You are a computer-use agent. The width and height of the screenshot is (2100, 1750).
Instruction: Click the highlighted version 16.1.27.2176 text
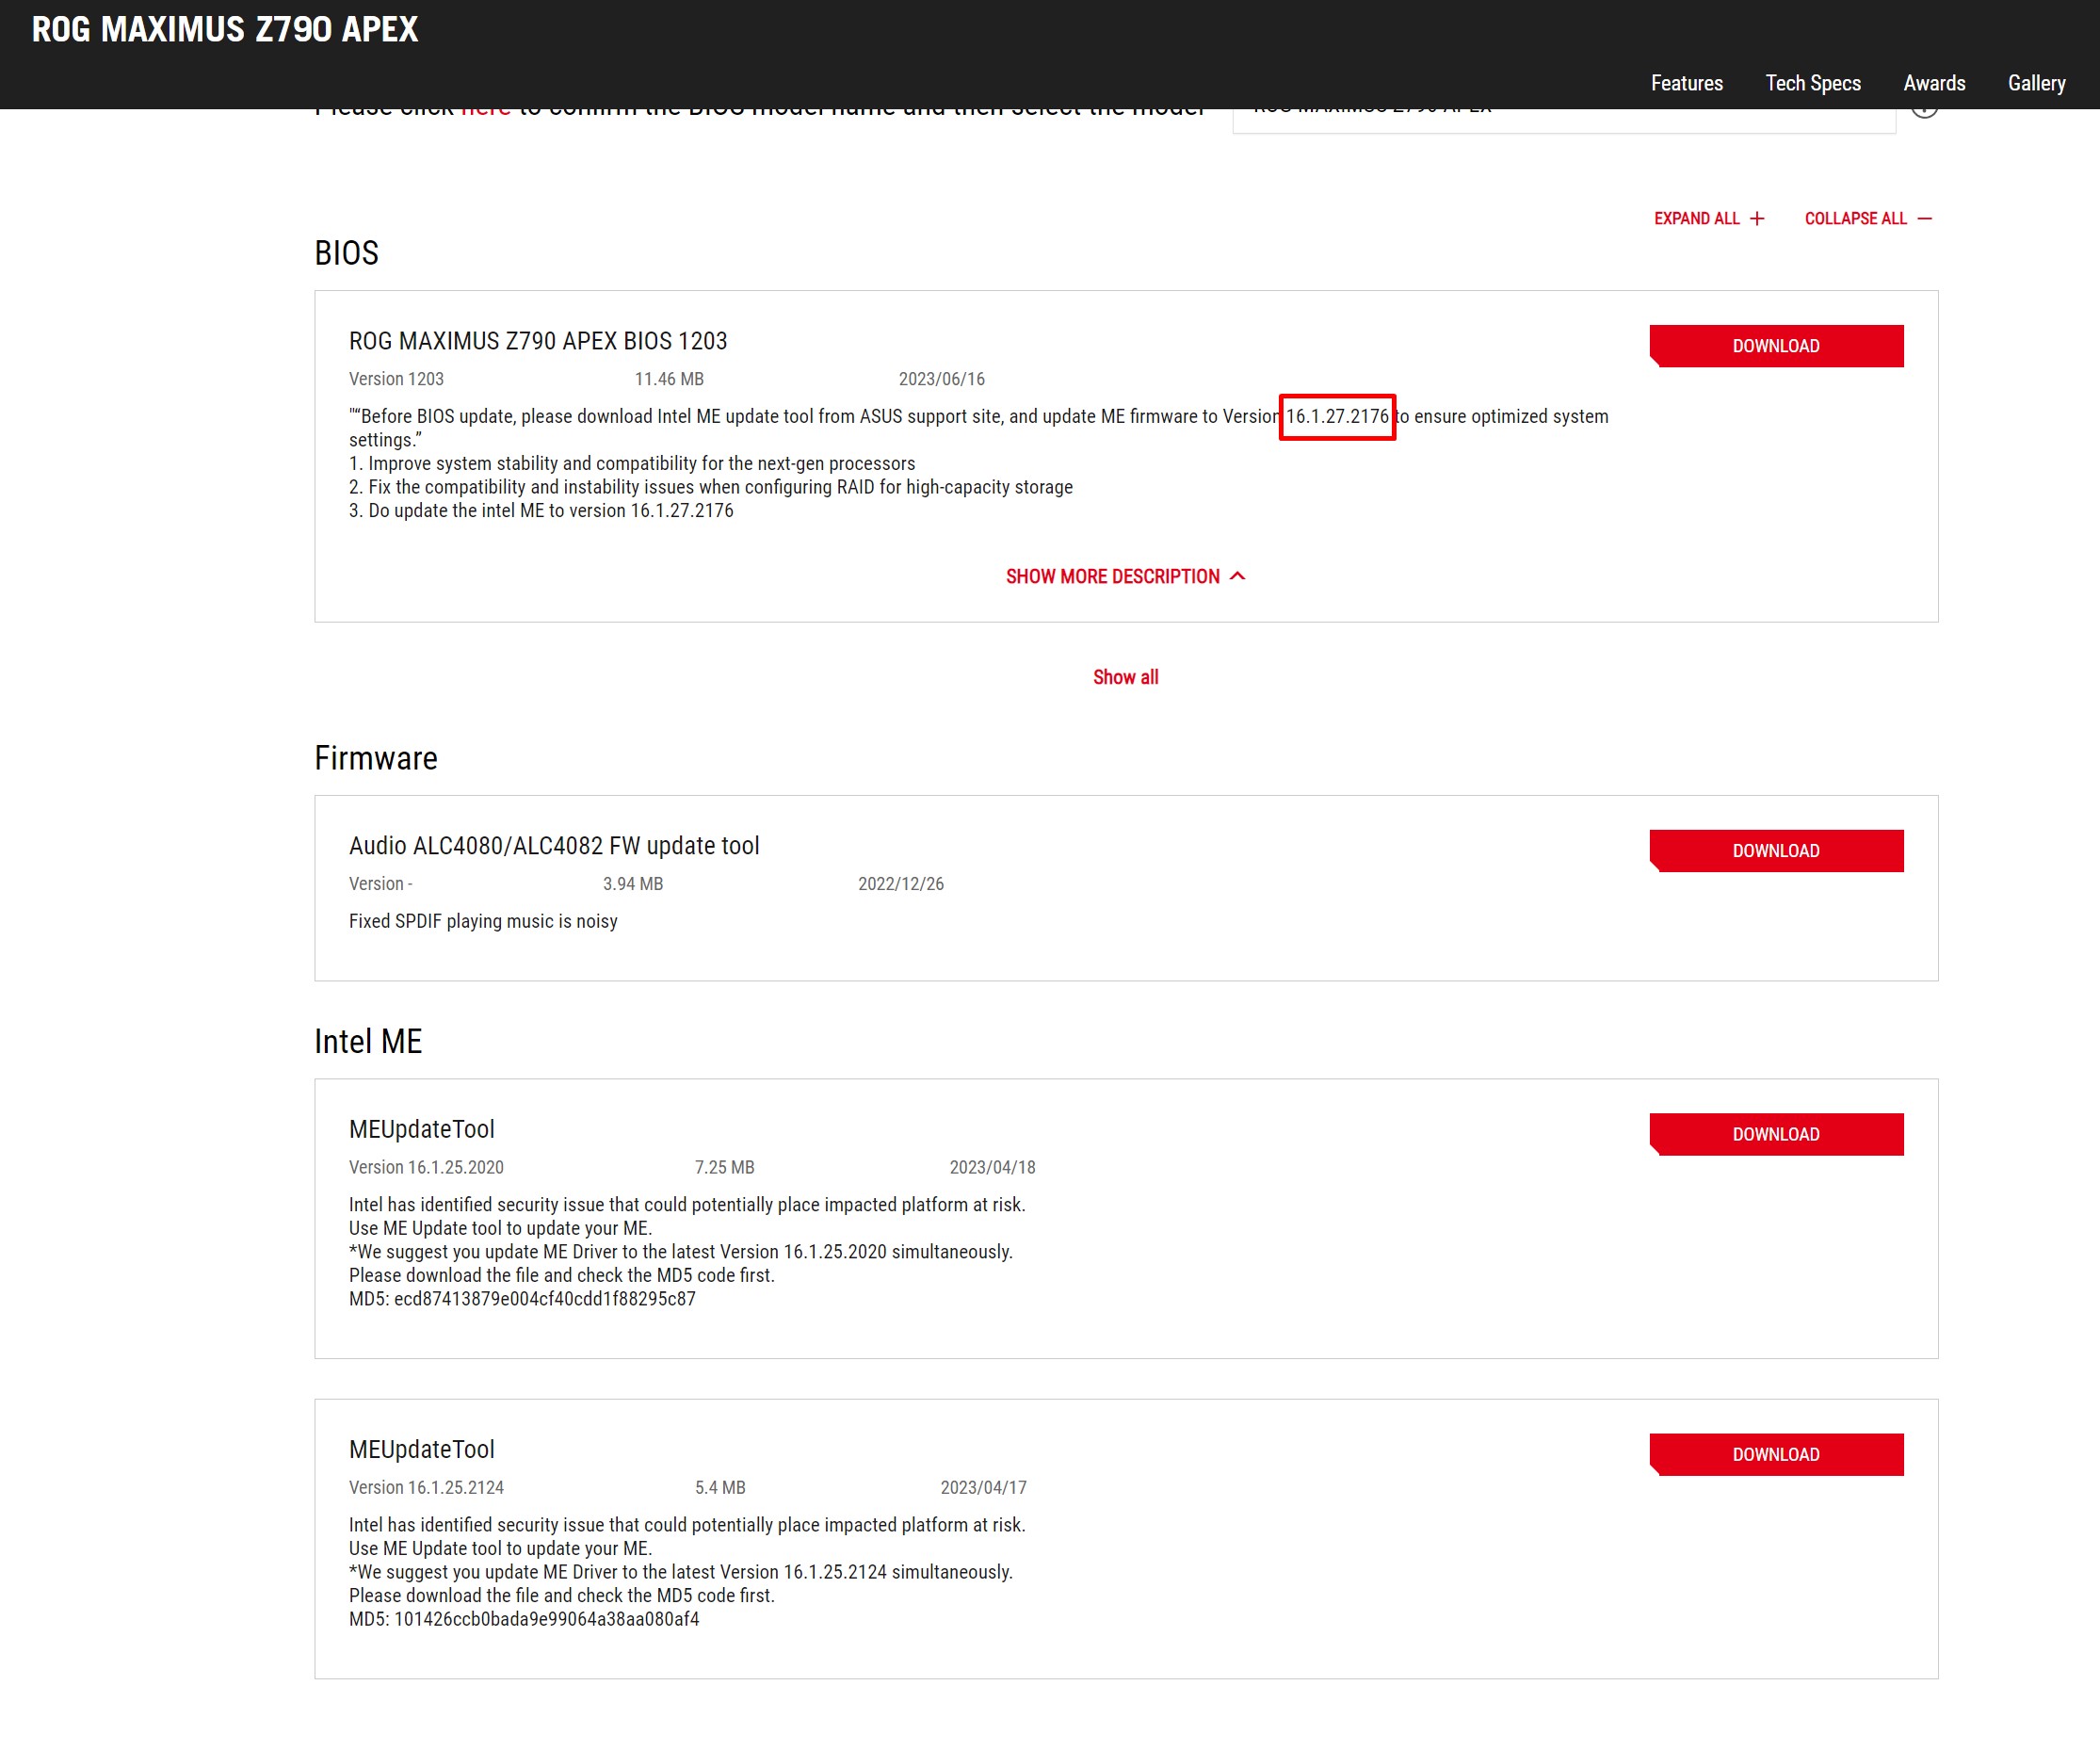pyautogui.click(x=1336, y=416)
